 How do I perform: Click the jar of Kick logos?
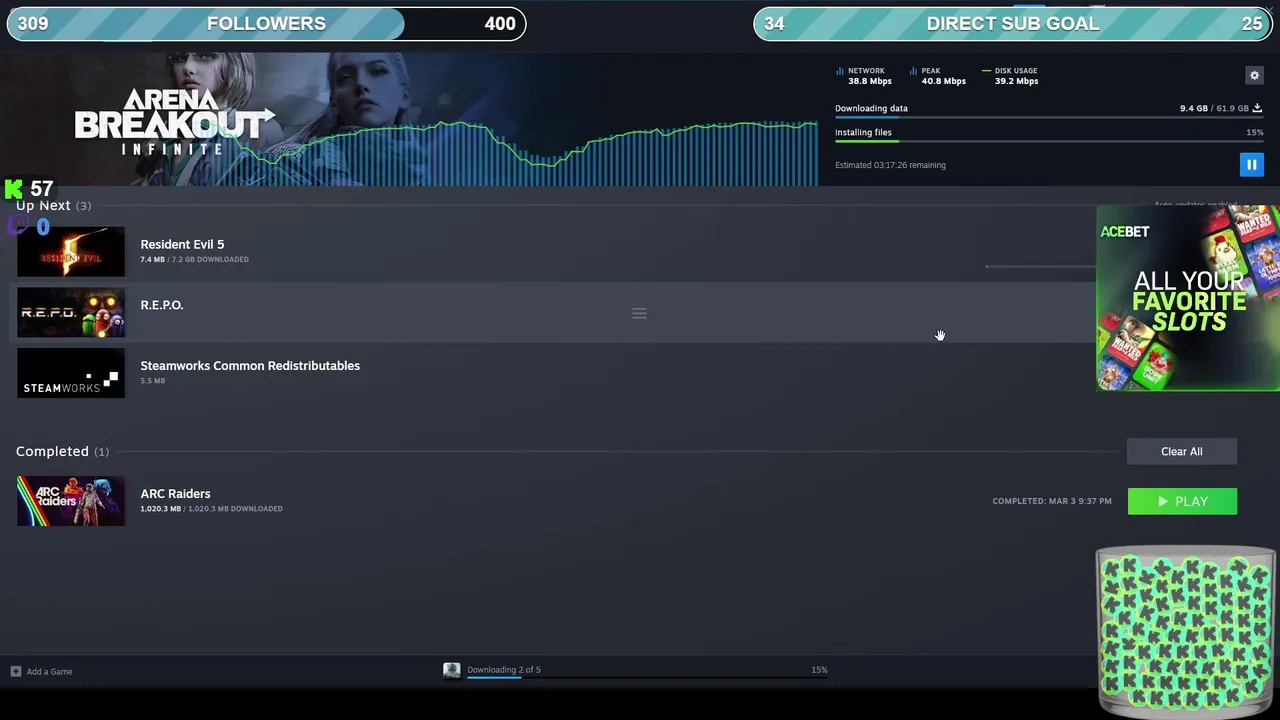(1185, 632)
